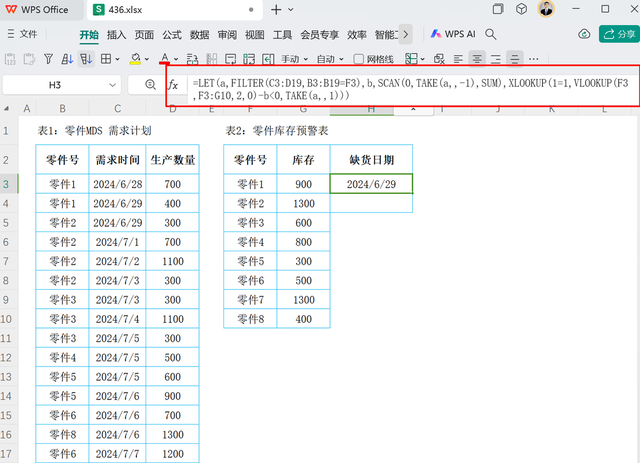Select the 页面 ribbon tab

[144, 35]
